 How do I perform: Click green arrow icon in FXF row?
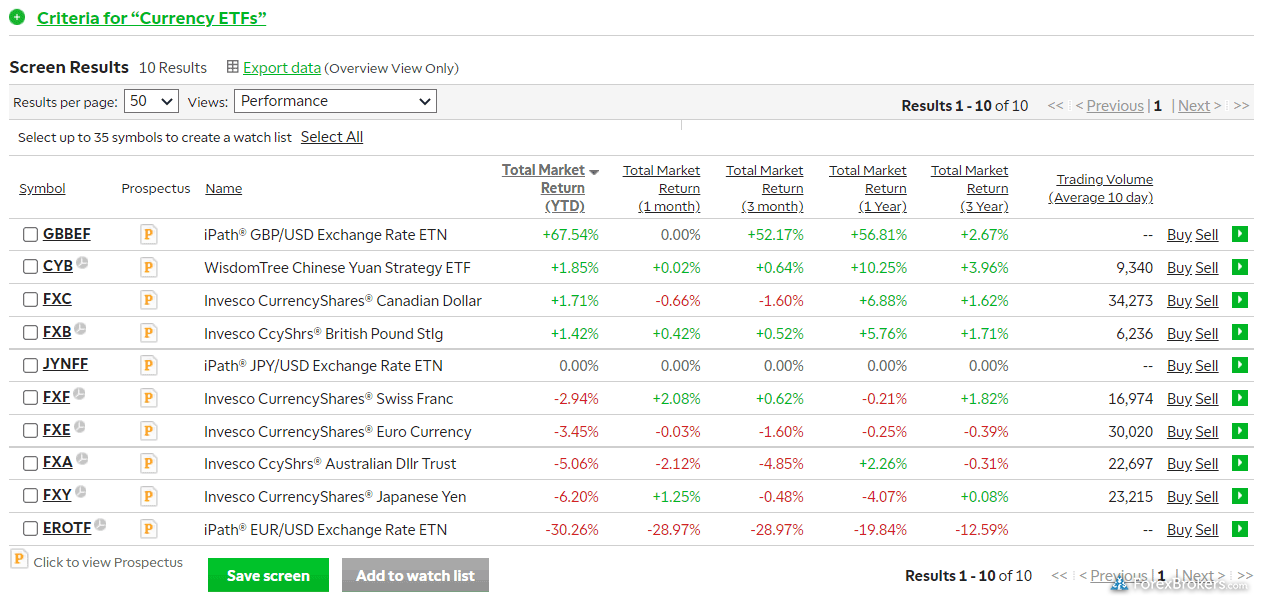tap(1240, 398)
